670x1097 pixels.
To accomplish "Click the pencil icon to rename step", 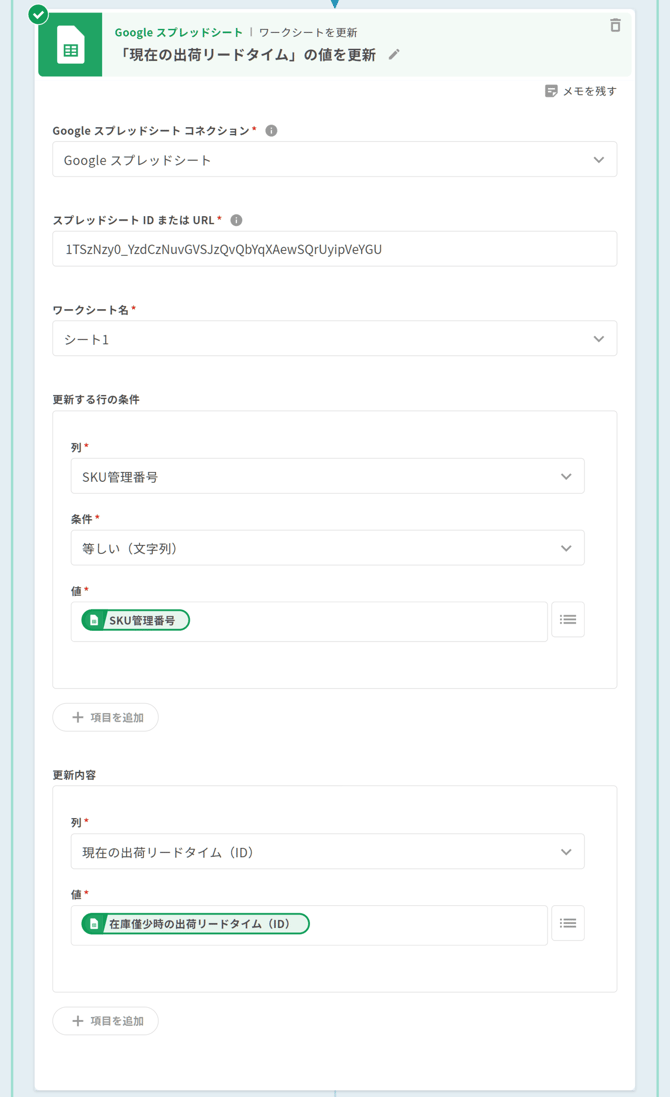I will click(x=394, y=55).
